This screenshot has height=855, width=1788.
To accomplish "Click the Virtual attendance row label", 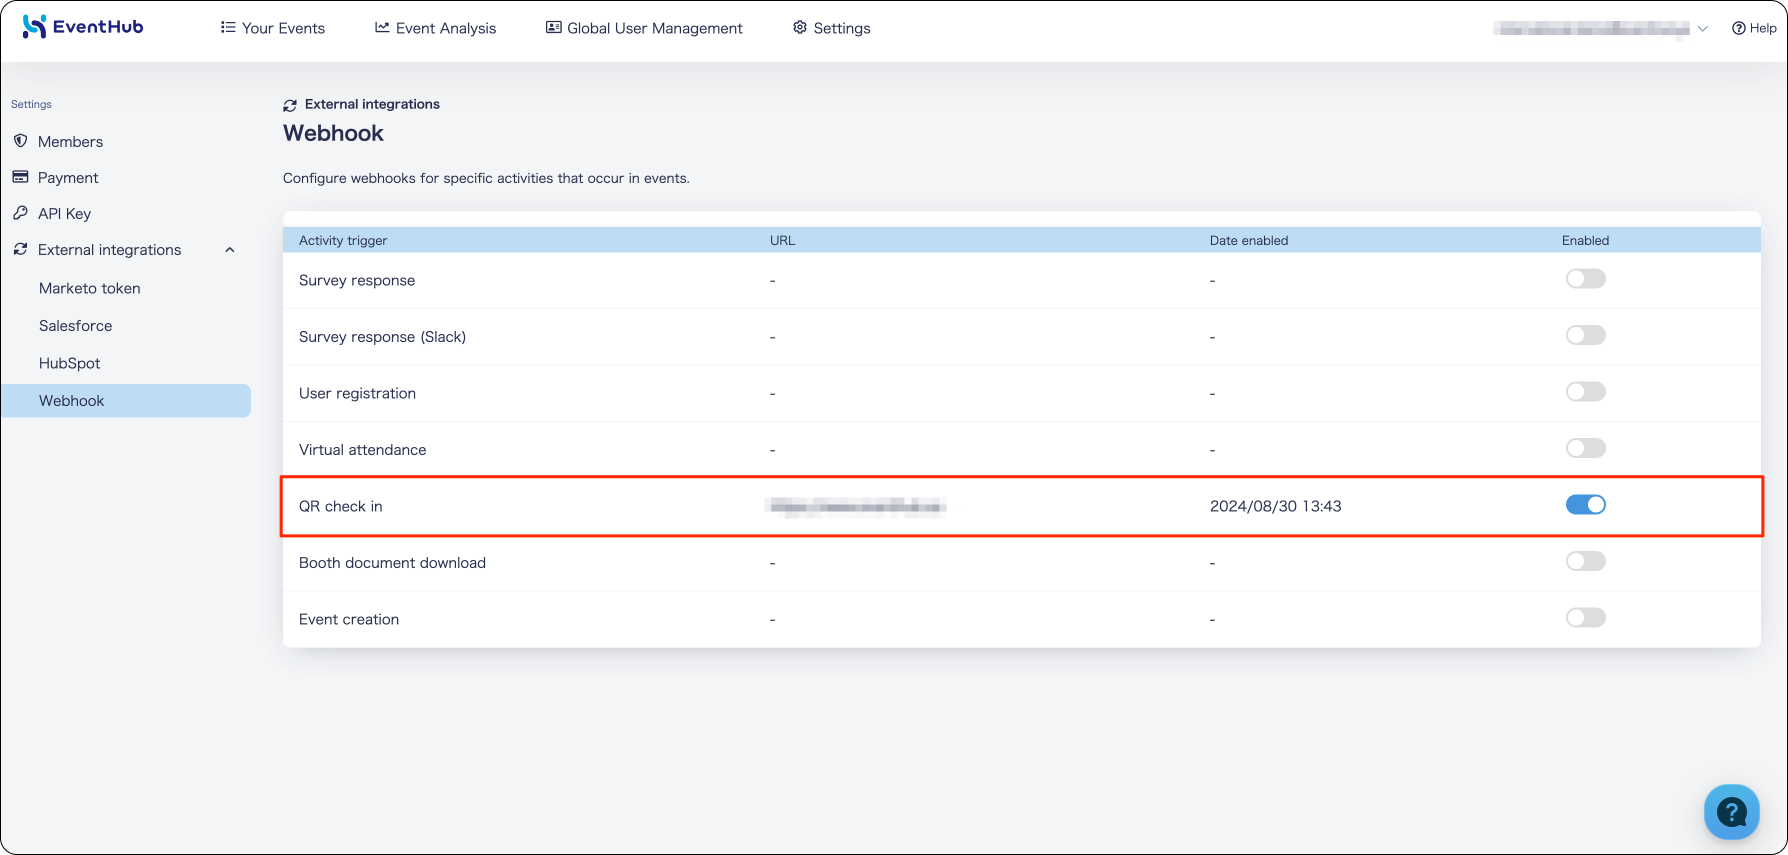I will click(363, 450).
